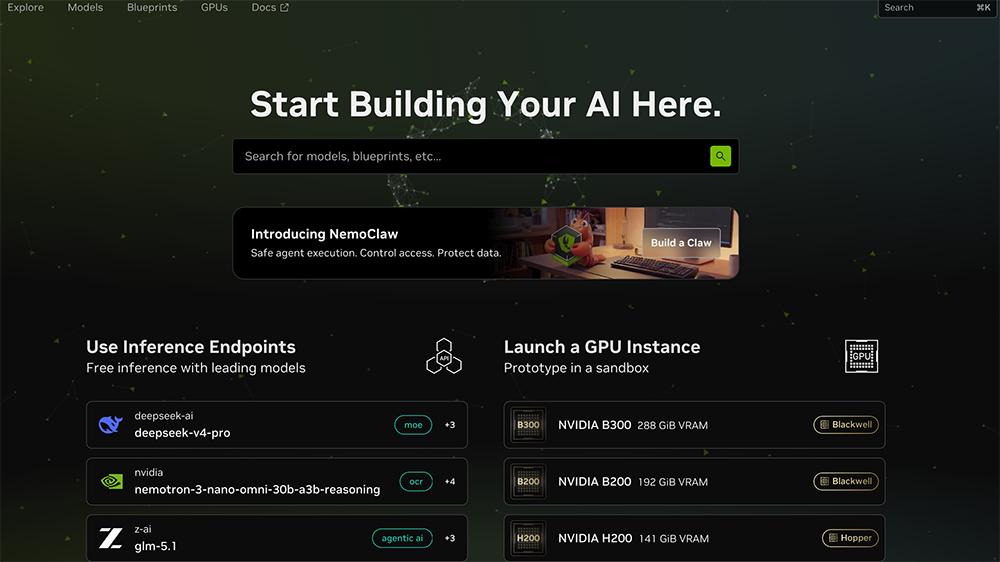This screenshot has height=562, width=1000.
Task: Click the 192 GiB VRAM text
Action: [x=673, y=482]
